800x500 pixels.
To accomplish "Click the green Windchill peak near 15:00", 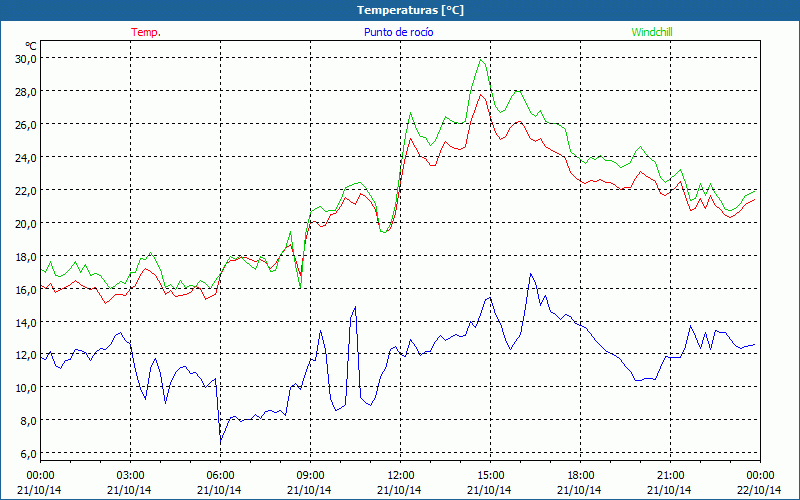I will point(481,60).
